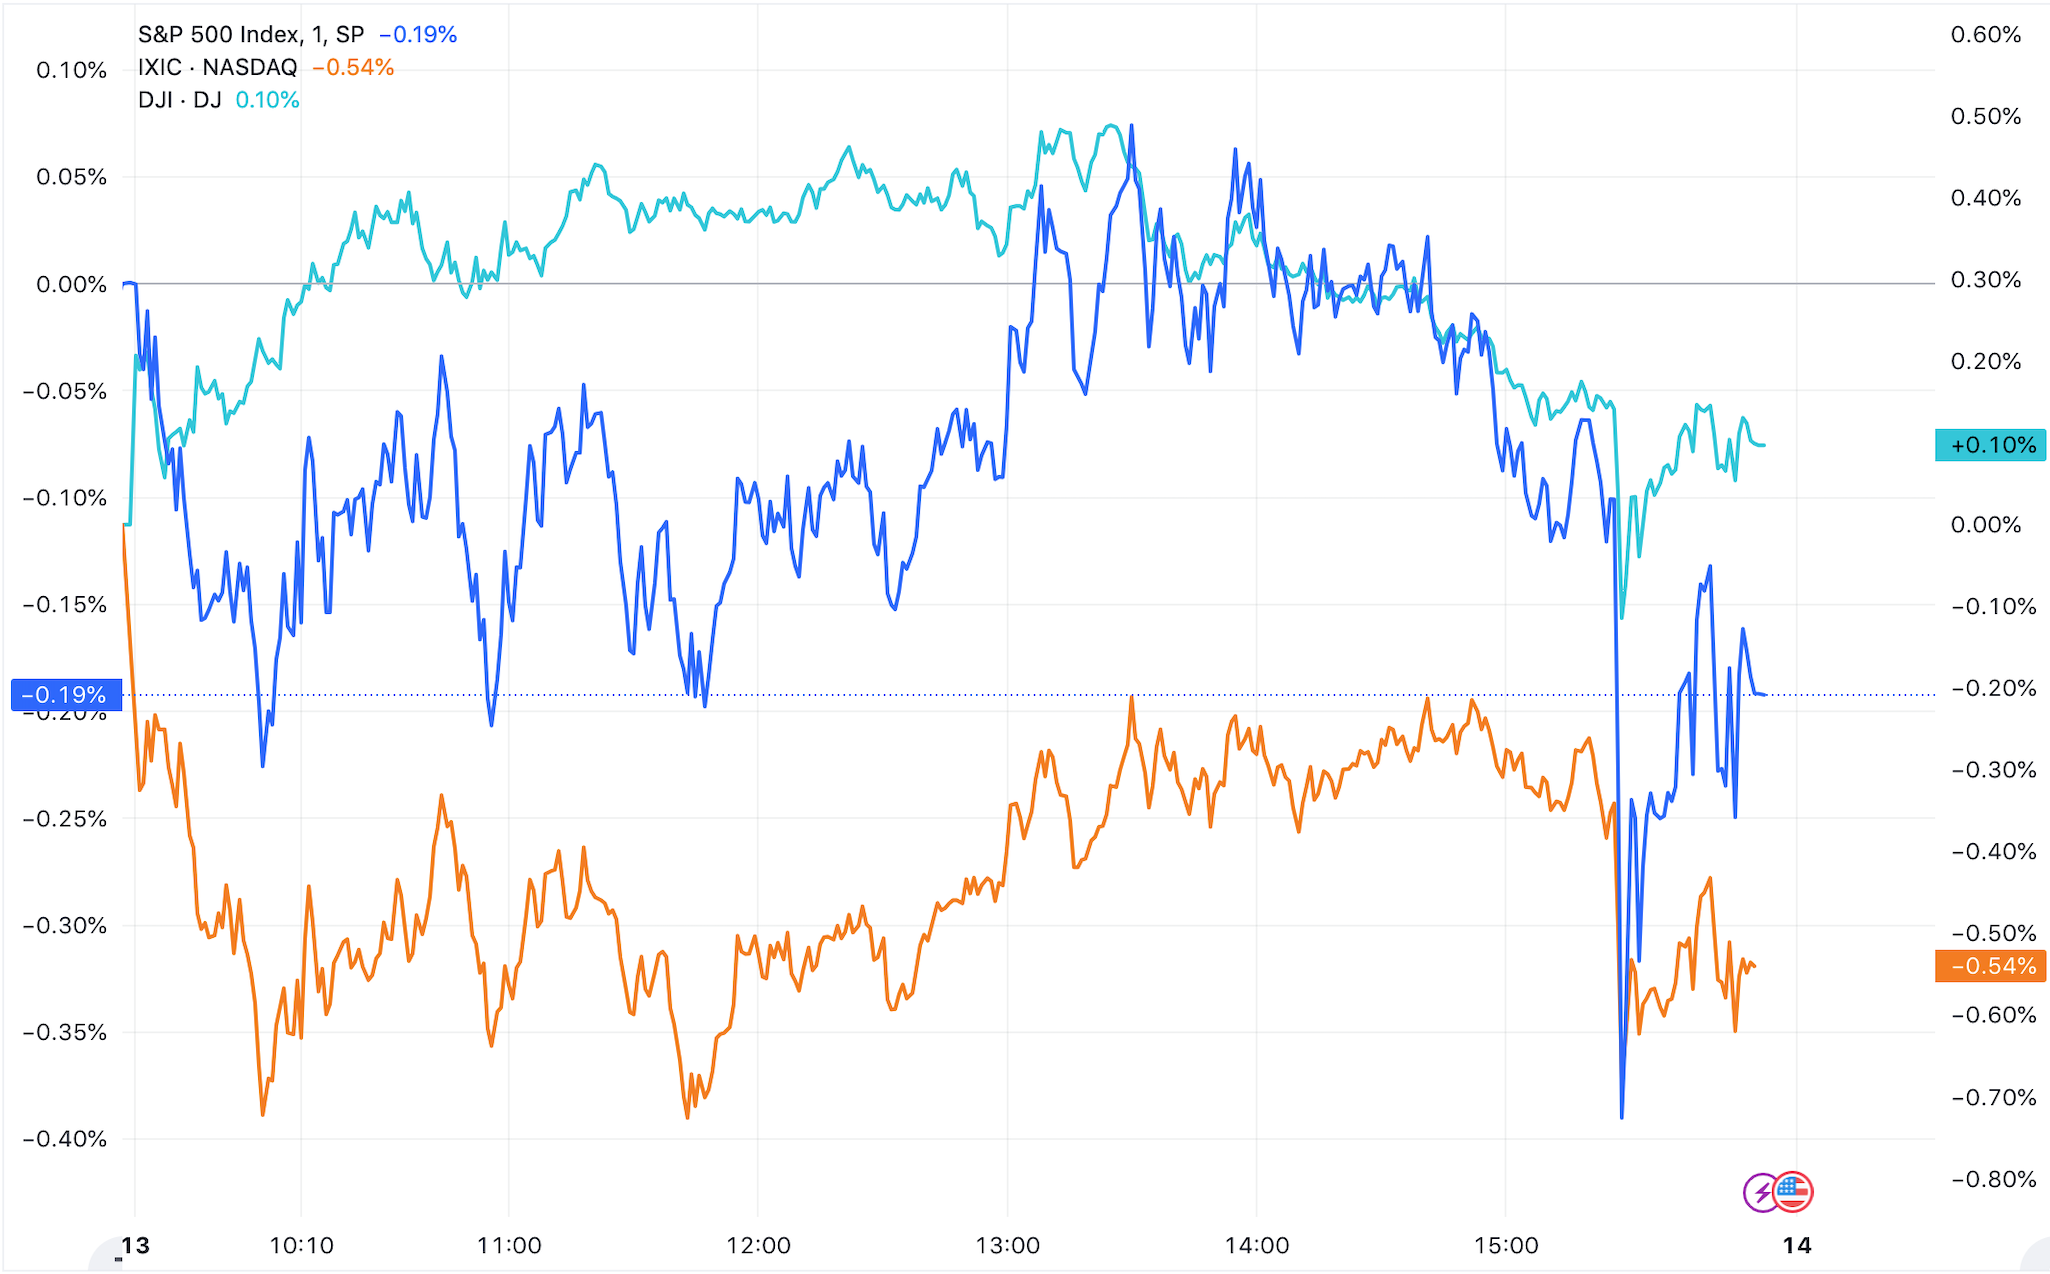Select the 14:00 time axis label
The width and height of the screenshot is (2050, 1274).
tap(1257, 1245)
